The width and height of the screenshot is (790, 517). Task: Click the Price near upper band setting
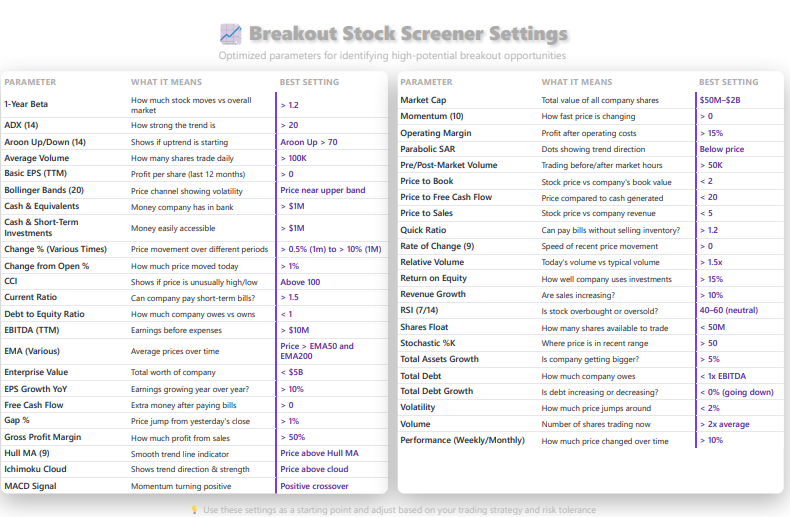323,190
